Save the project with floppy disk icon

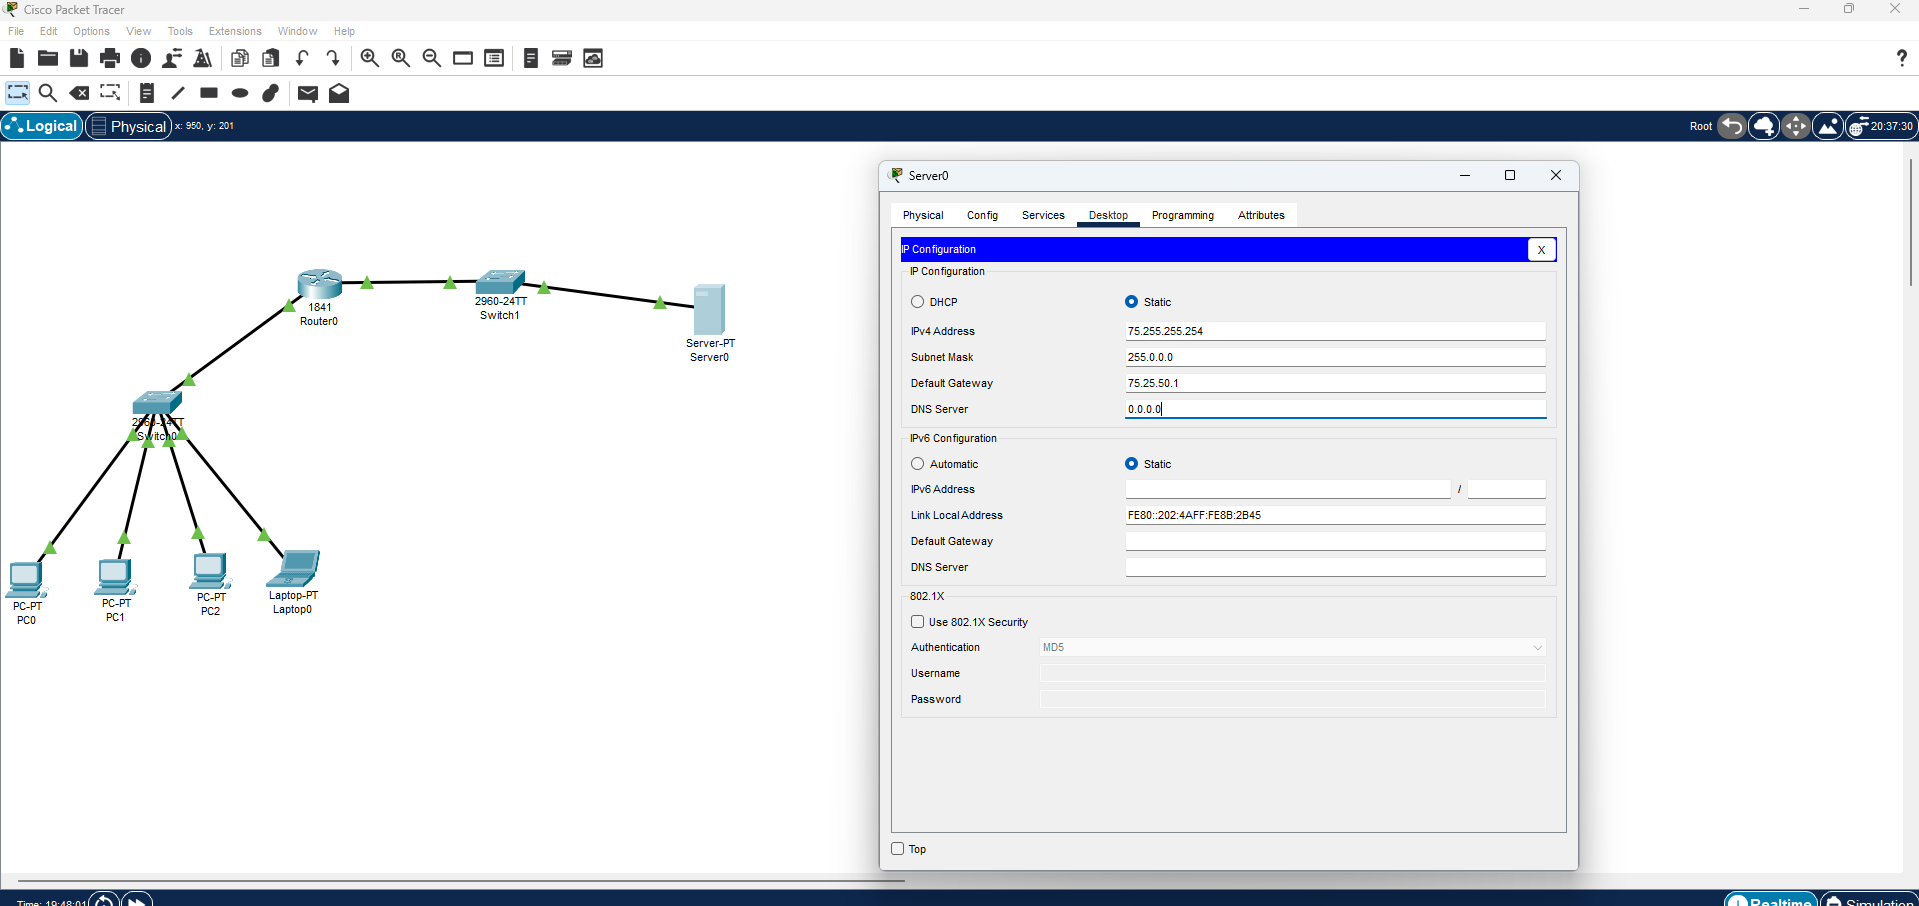[78, 58]
